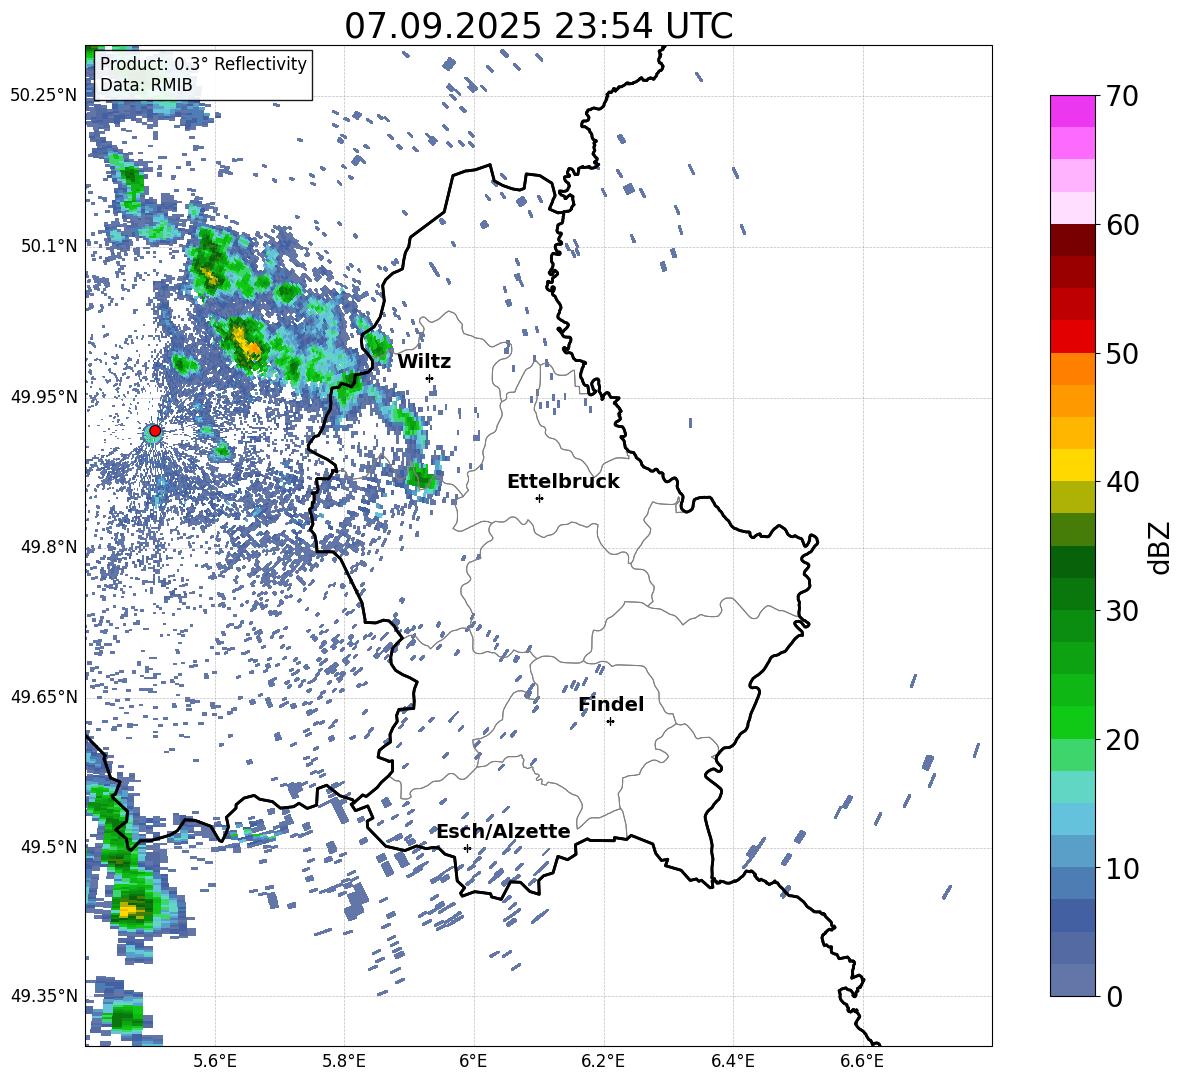This screenshot has height=1081, width=1184.
Task: Click the red radar site marker
Action: tap(155, 430)
